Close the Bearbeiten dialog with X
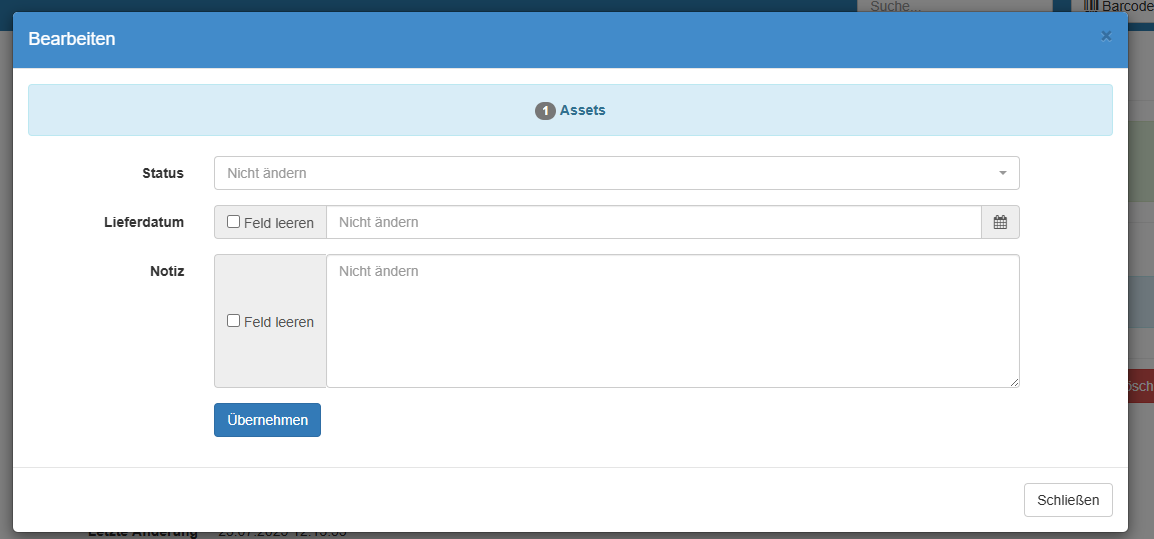This screenshot has width=1154, height=539. [x=1106, y=36]
